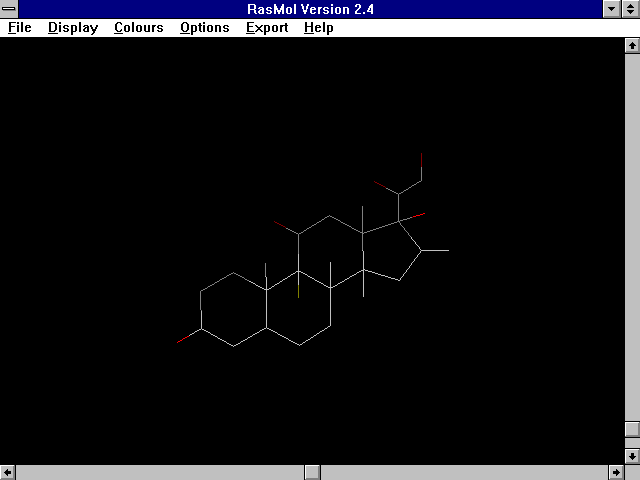Viewport: 640px width, 480px height.
Task: Click the horizontal scrollbar right arrow
Action: pos(614,472)
